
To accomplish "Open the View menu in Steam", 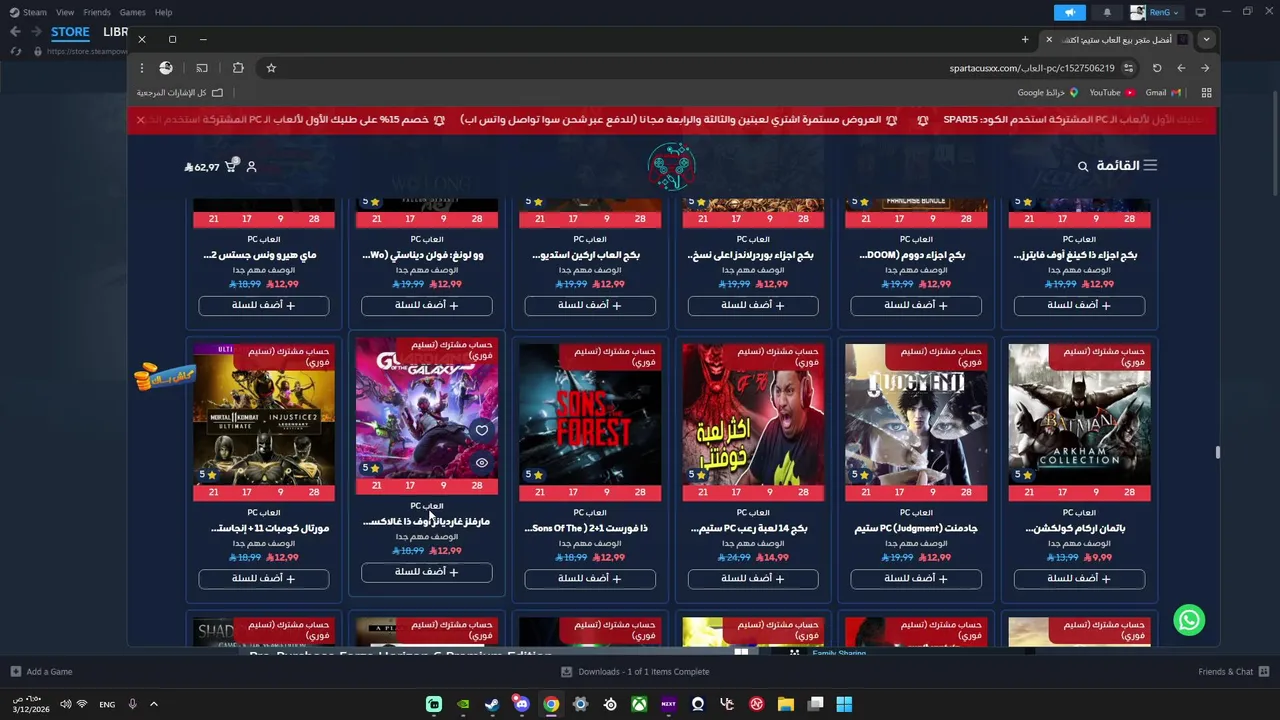I will 65,12.
